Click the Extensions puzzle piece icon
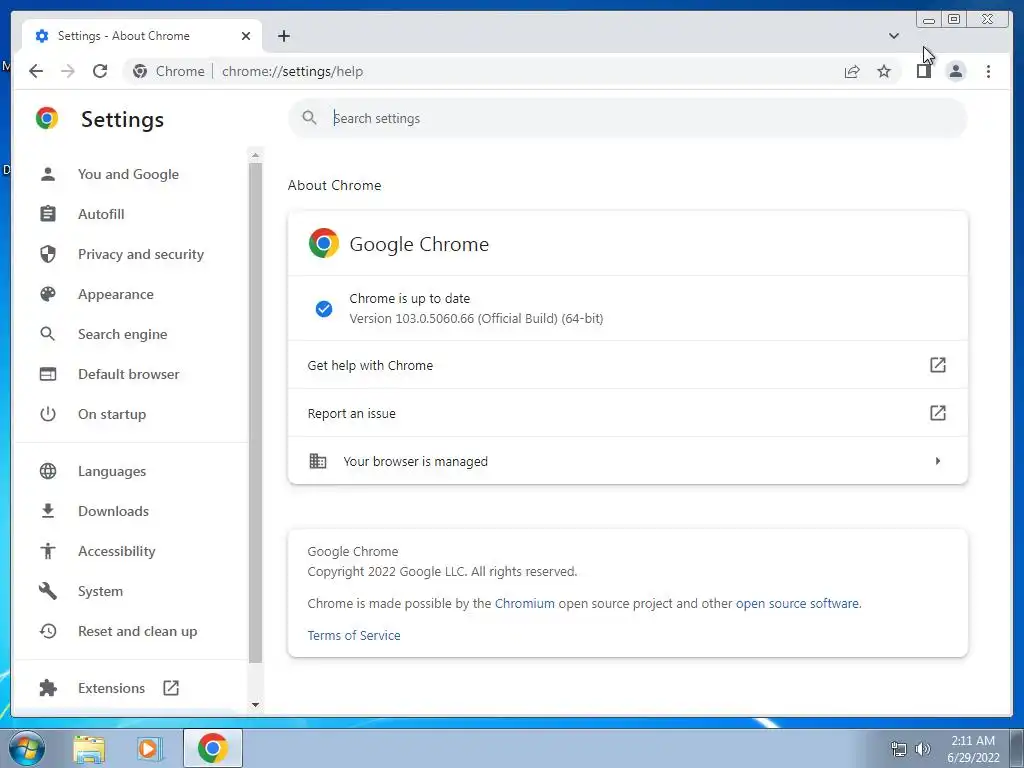1024x768 pixels. point(48,688)
